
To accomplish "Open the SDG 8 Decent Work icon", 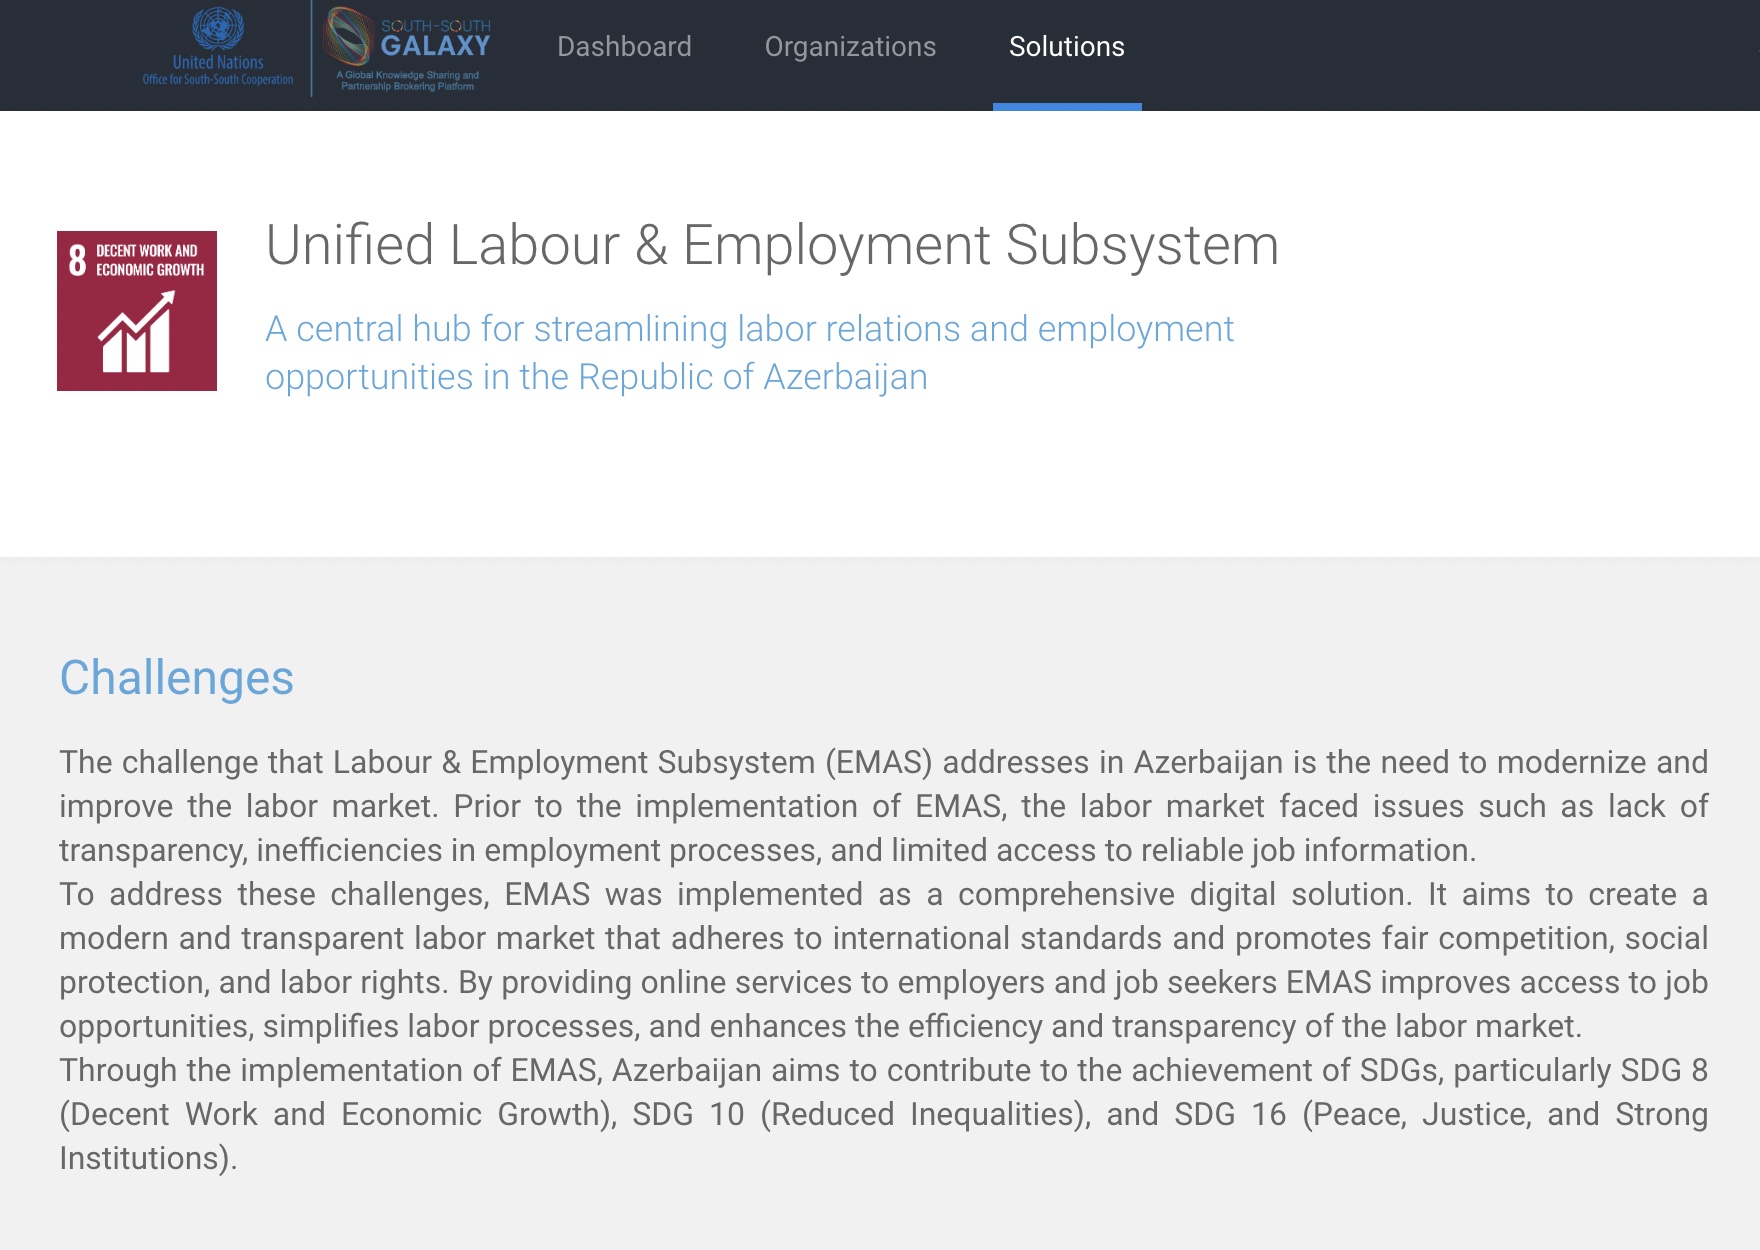I will tap(137, 311).
